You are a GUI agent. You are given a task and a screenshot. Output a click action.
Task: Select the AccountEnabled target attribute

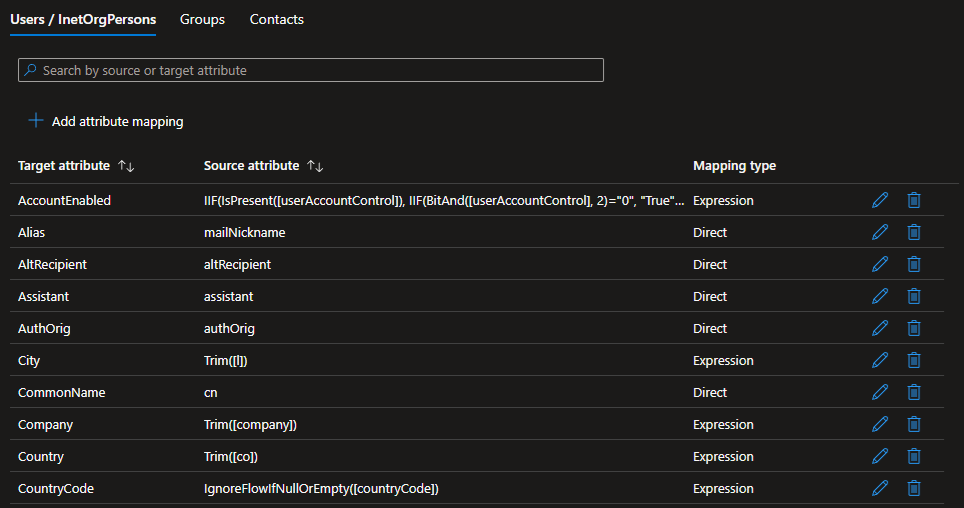pyautogui.click(x=65, y=200)
